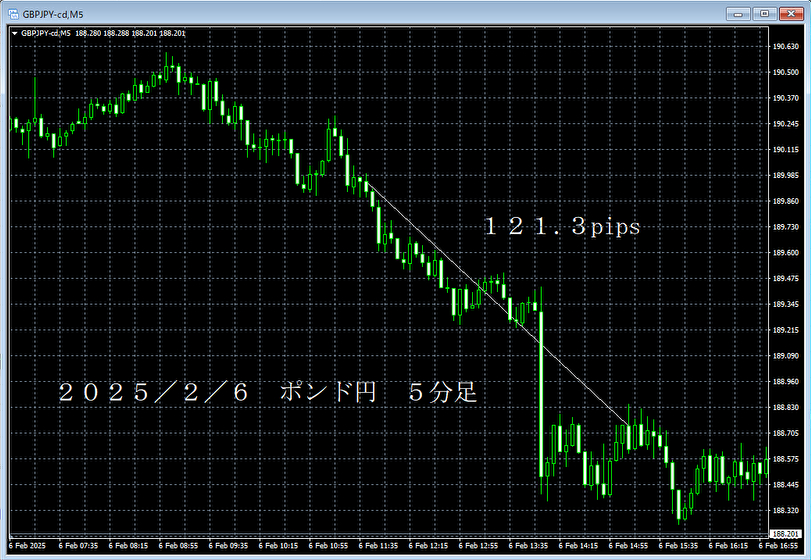Select the white diagonal trendline
Image resolution: width=811 pixels, height=560 pixels.
coord(498,304)
